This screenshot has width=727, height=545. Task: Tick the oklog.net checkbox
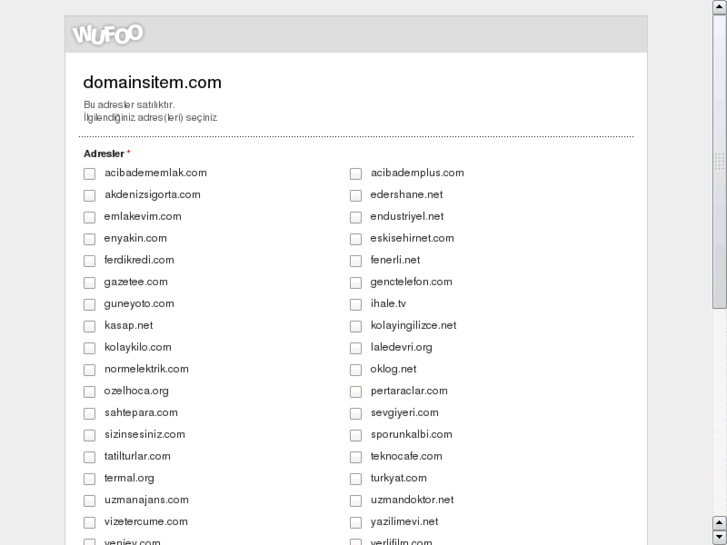pyautogui.click(x=356, y=370)
